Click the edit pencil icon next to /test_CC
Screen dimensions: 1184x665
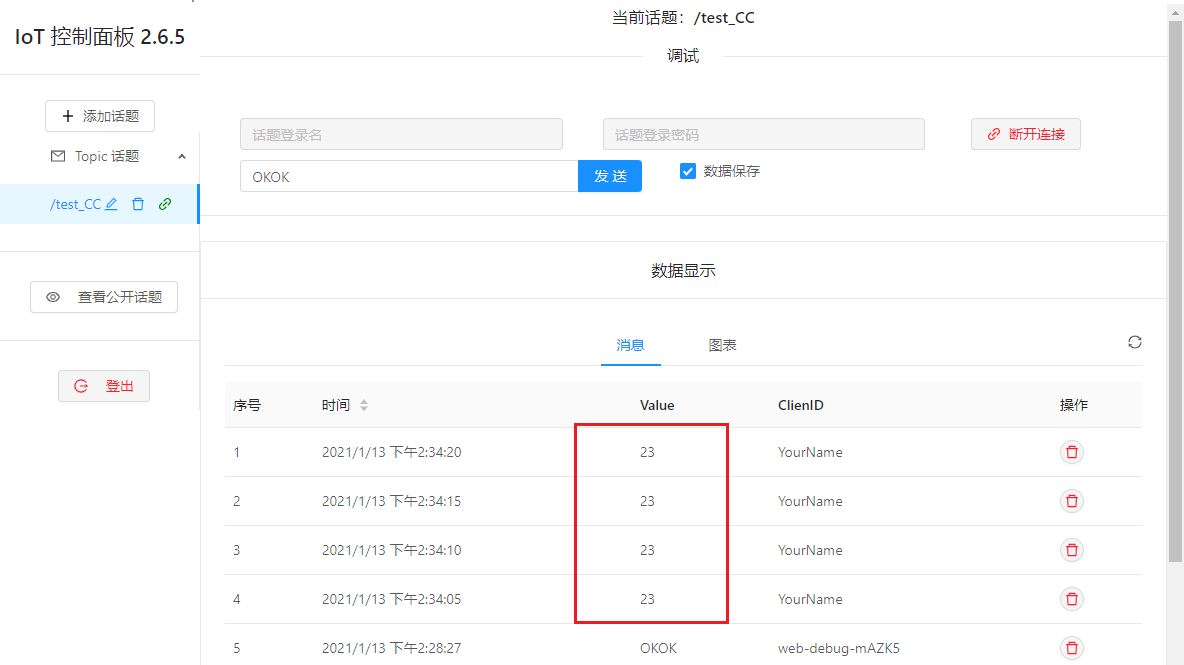111,204
